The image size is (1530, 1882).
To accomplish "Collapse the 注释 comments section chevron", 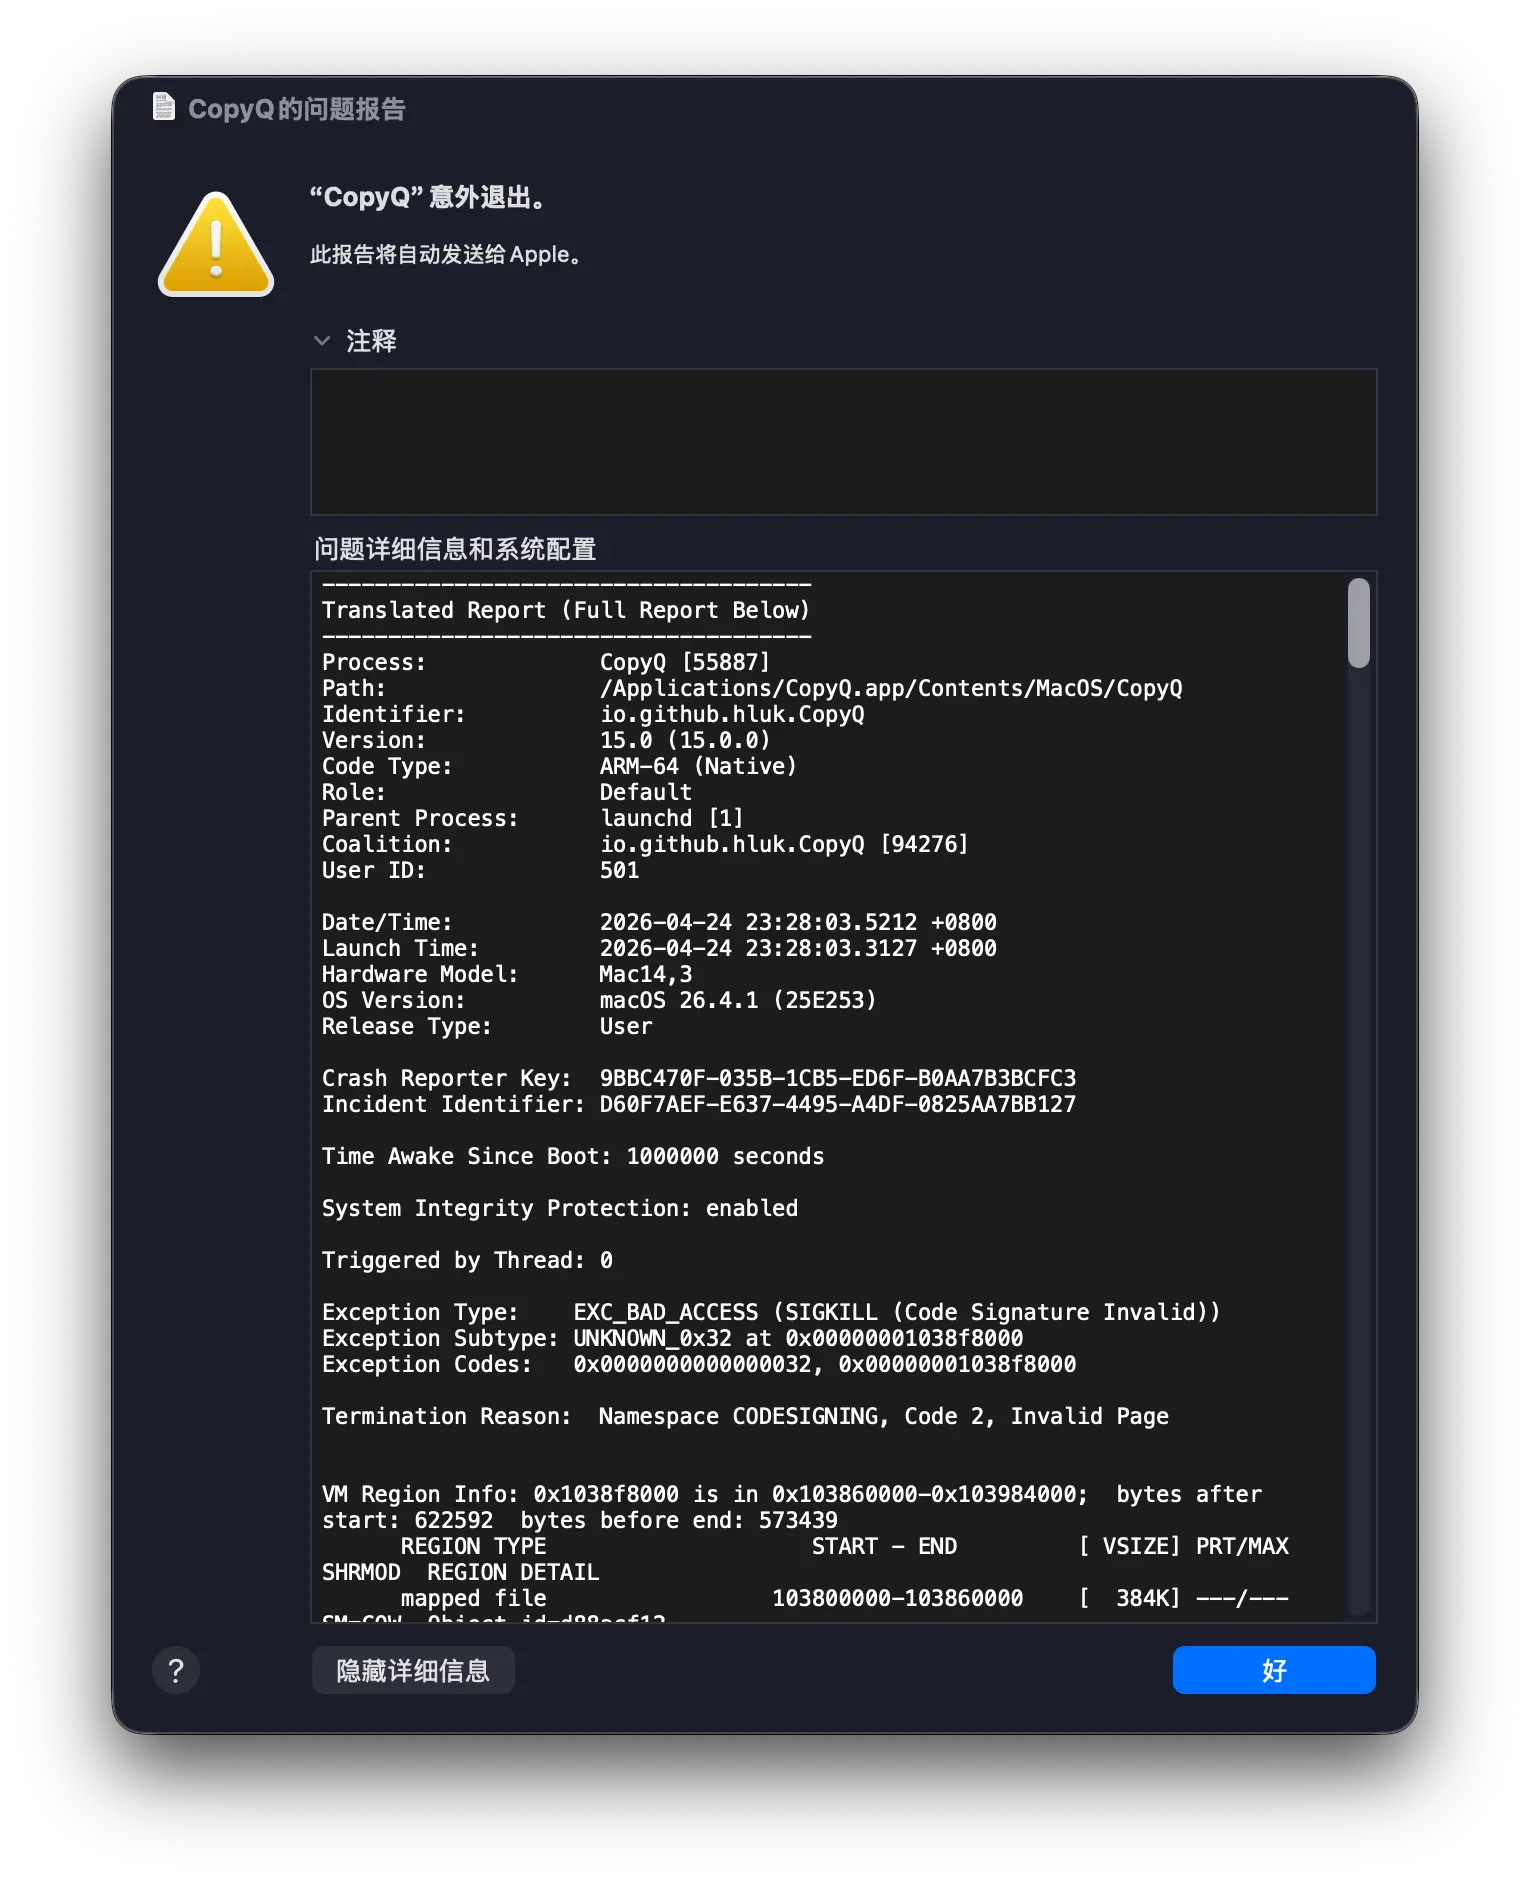I will coord(322,341).
